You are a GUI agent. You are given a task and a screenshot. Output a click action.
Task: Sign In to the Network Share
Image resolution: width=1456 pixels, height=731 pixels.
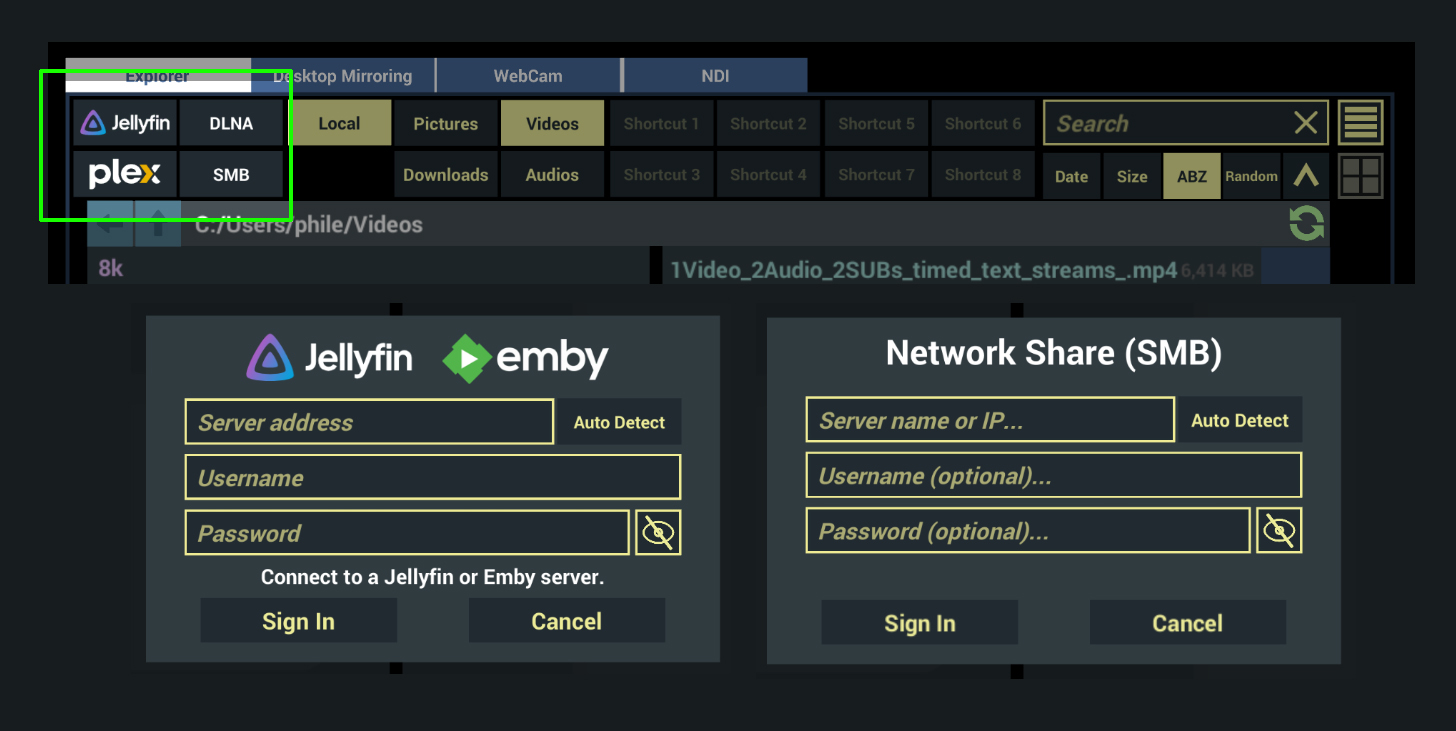[920, 623]
